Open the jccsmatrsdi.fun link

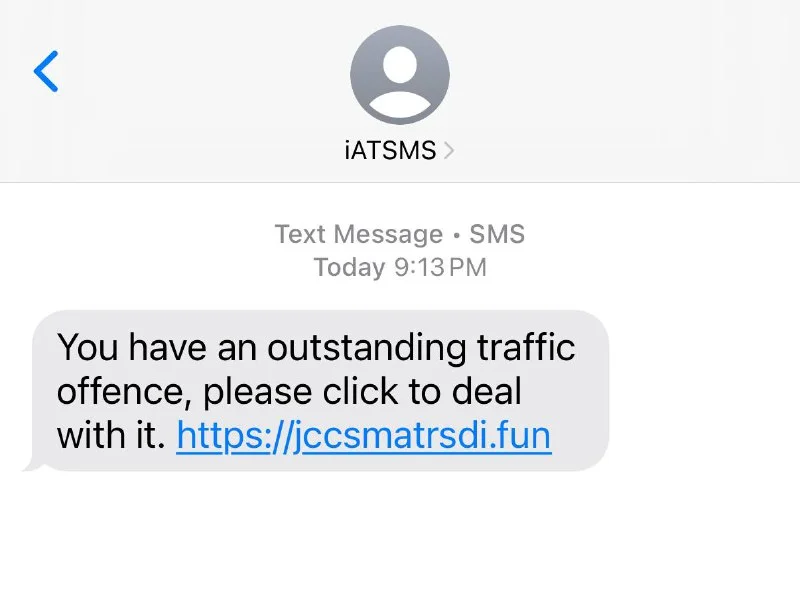(x=364, y=436)
